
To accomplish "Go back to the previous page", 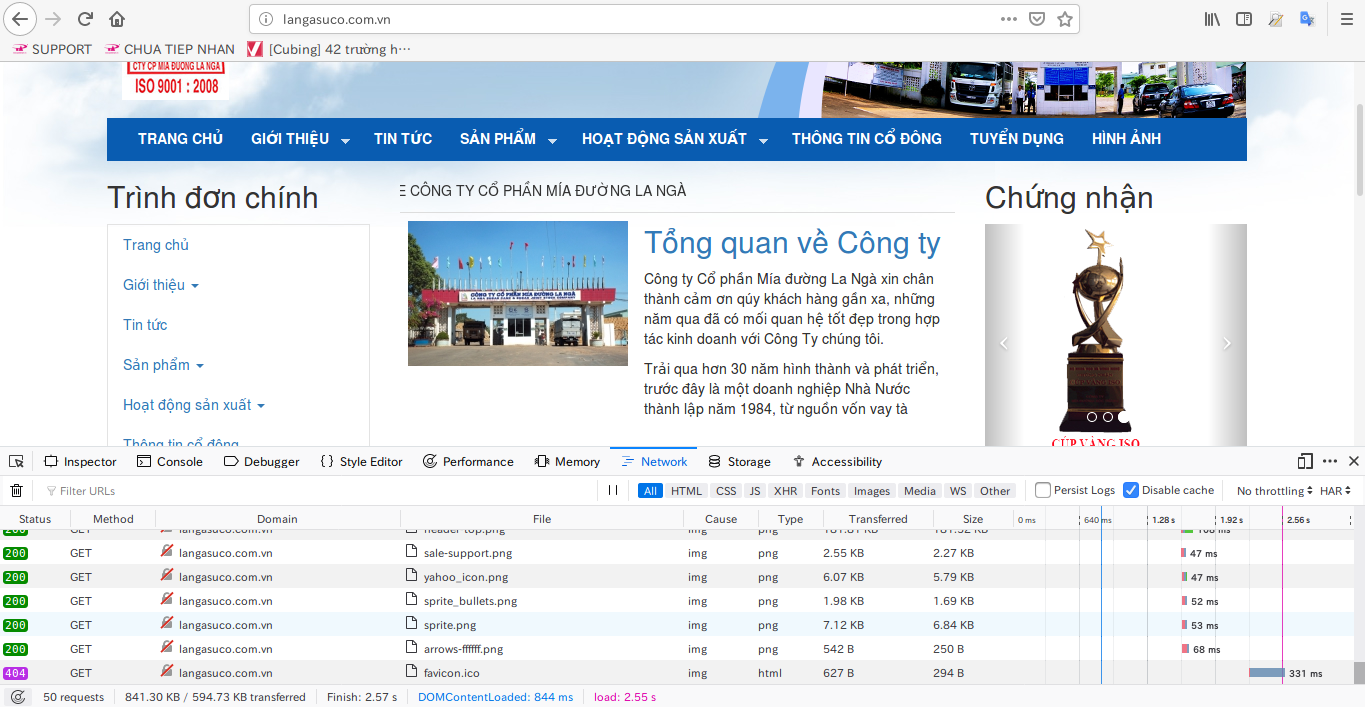I will [21, 18].
